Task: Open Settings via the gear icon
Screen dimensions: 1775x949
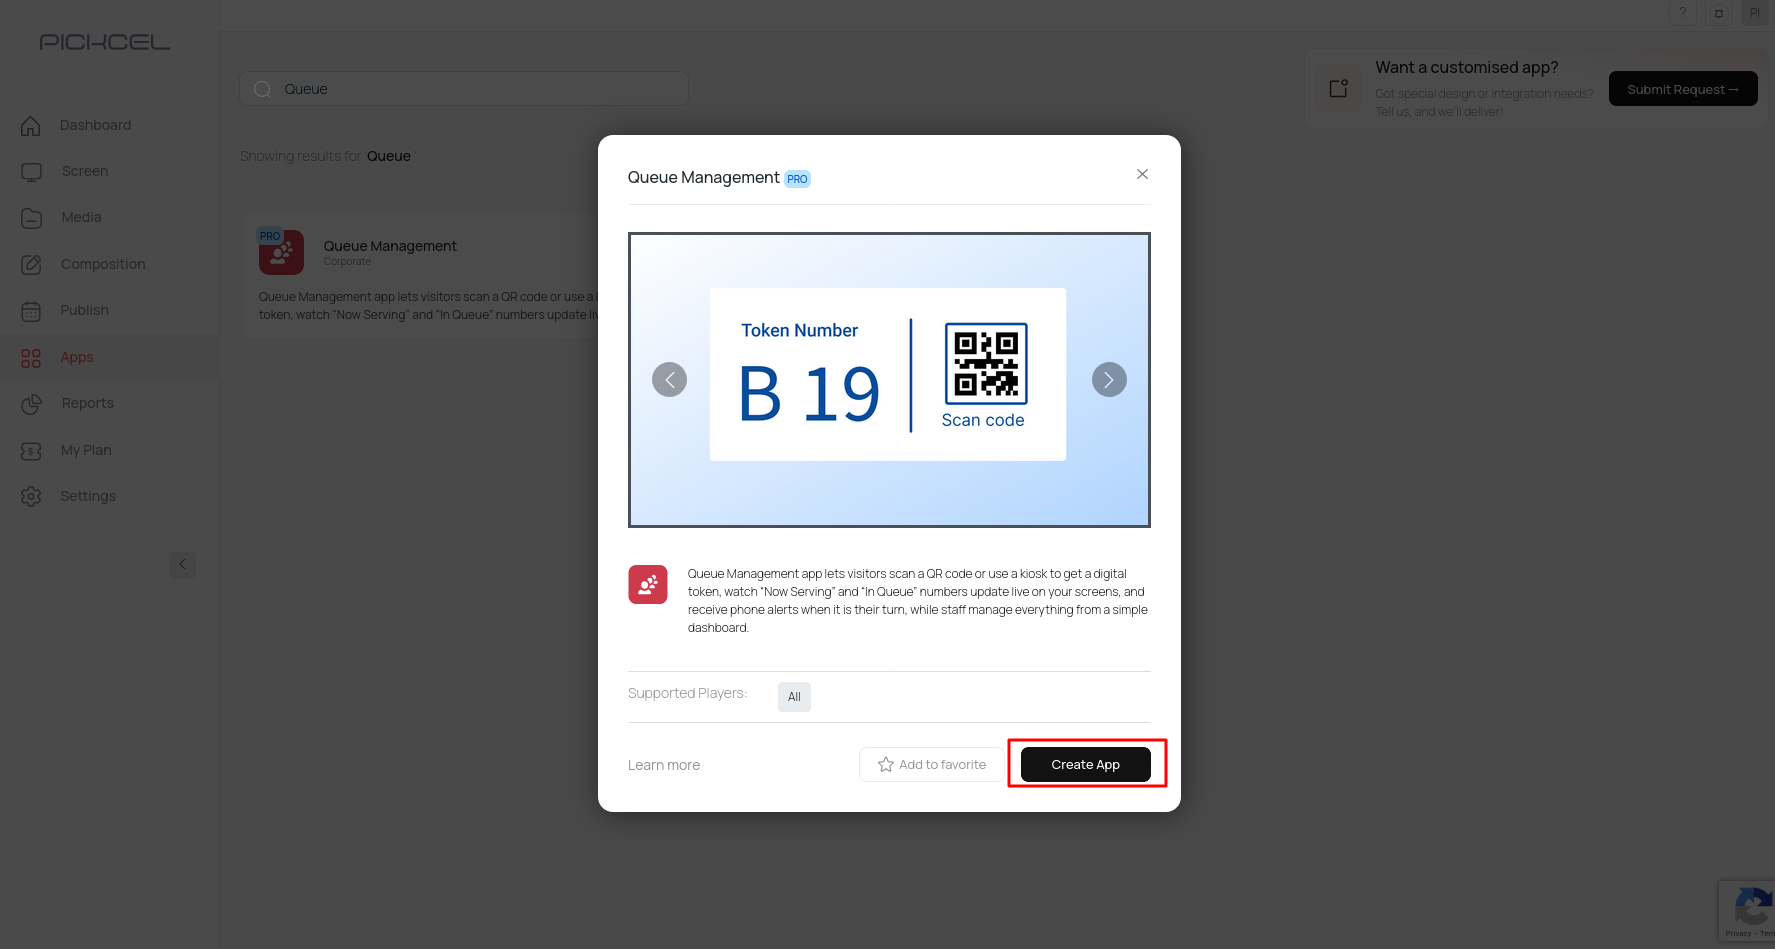Action: pyautogui.click(x=31, y=496)
